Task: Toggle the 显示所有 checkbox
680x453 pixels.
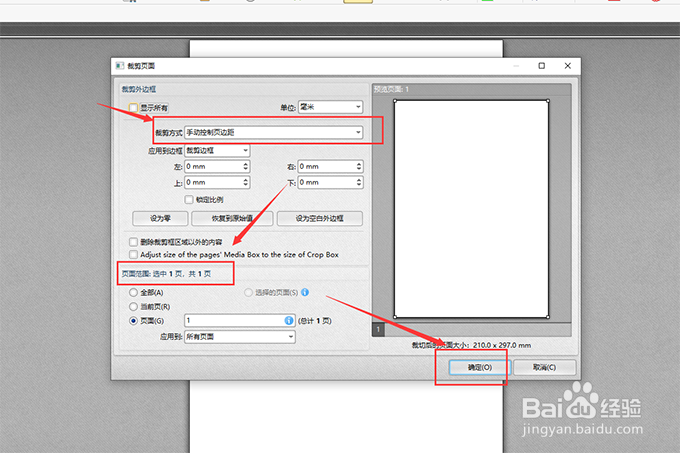Action: [134, 108]
